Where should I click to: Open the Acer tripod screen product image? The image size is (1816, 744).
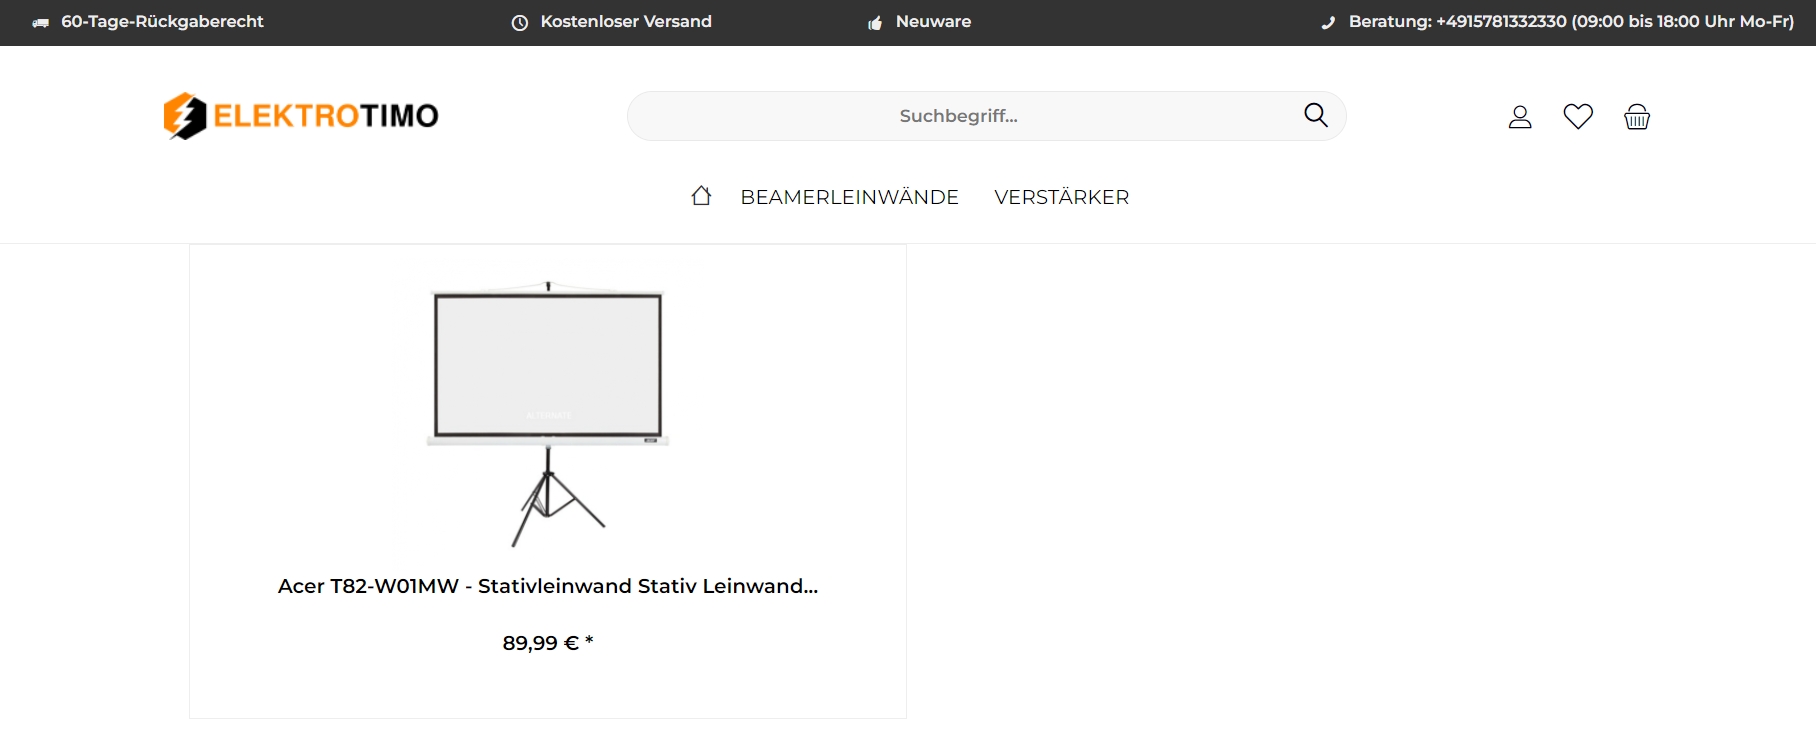[548, 413]
